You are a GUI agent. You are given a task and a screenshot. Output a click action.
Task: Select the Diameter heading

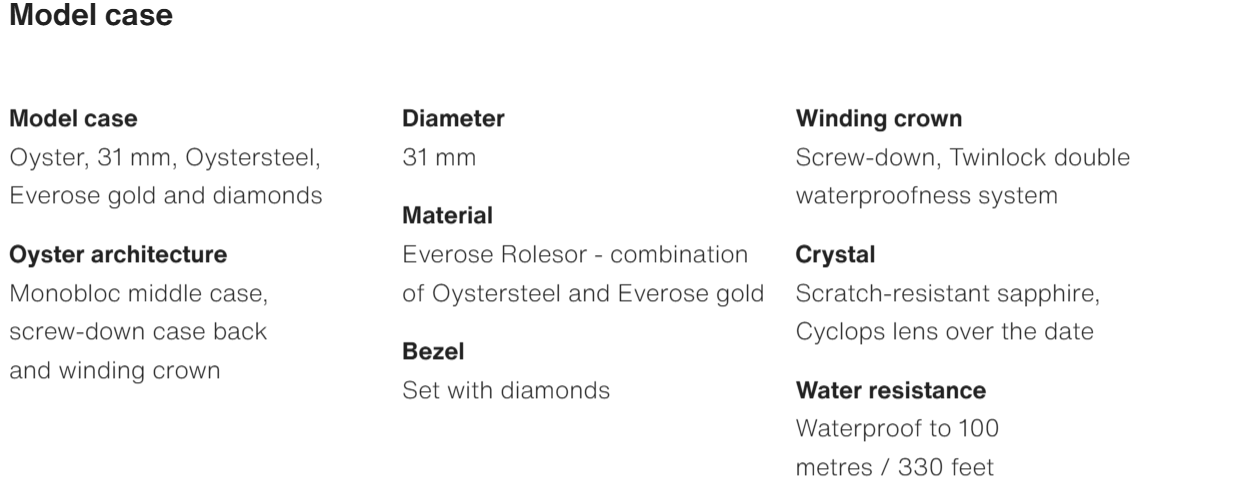(453, 119)
